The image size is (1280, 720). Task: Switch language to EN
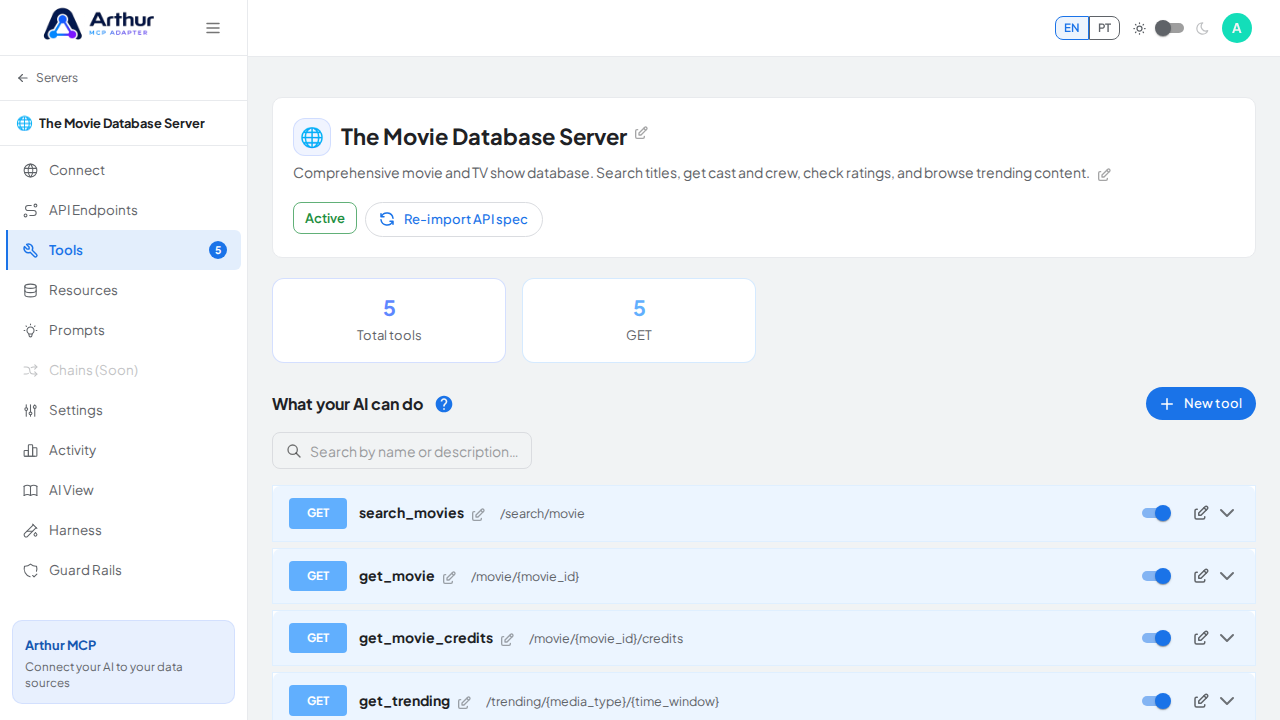pyautogui.click(x=1072, y=28)
